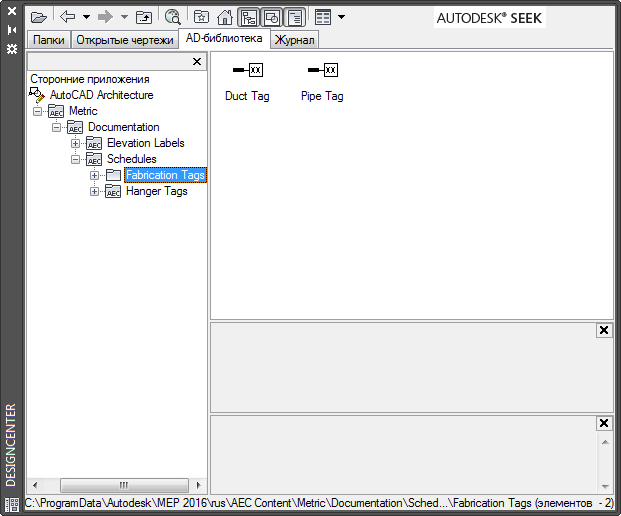Collapse the Documentation node

pos(57,127)
